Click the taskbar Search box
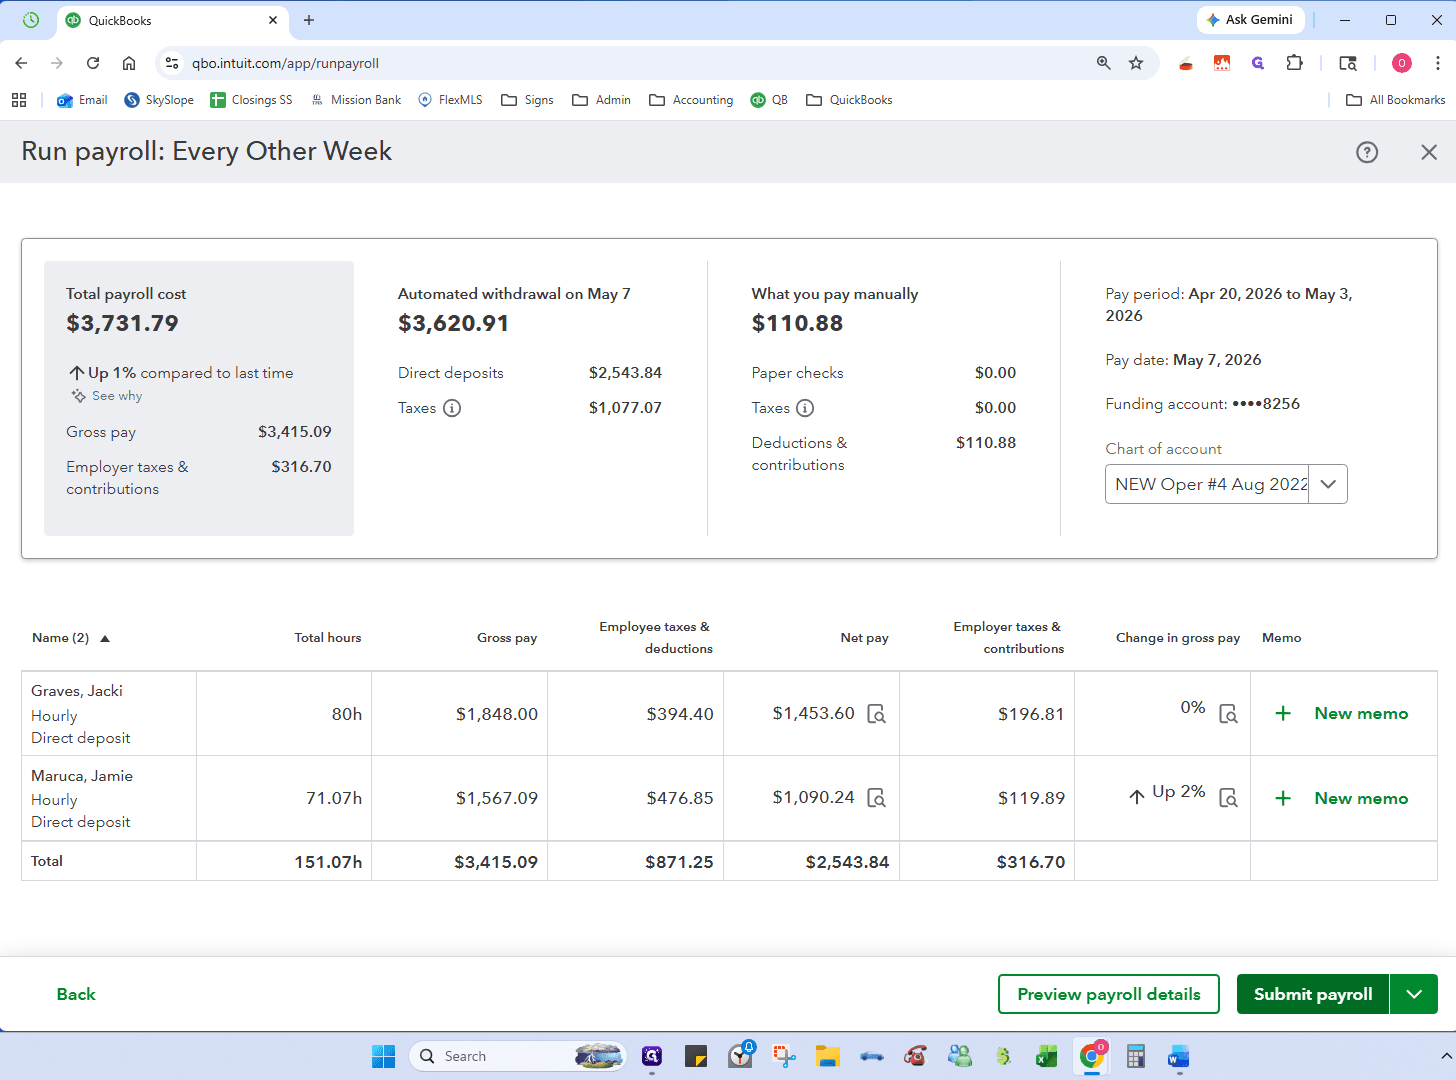The height and width of the screenshot is (1080, 1456). click(518, 1056)
